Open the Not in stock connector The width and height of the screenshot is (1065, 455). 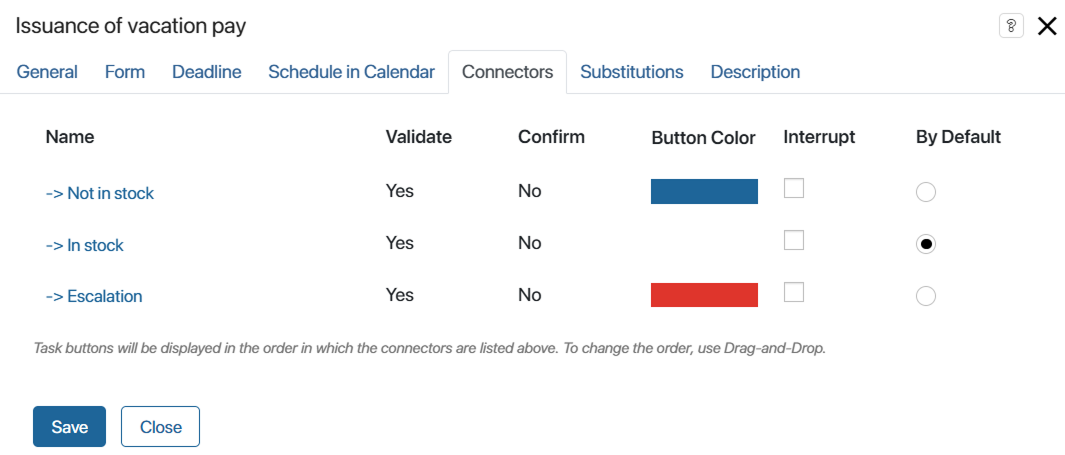click(100, 194)
